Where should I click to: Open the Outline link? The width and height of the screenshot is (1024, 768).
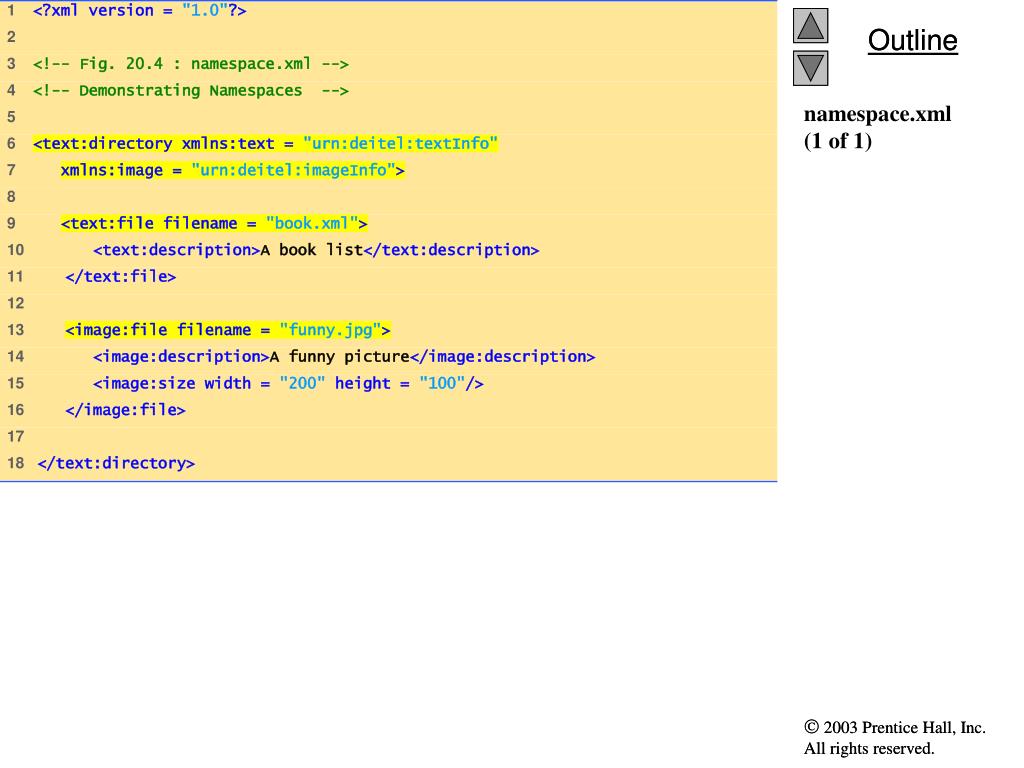[912, 40]
